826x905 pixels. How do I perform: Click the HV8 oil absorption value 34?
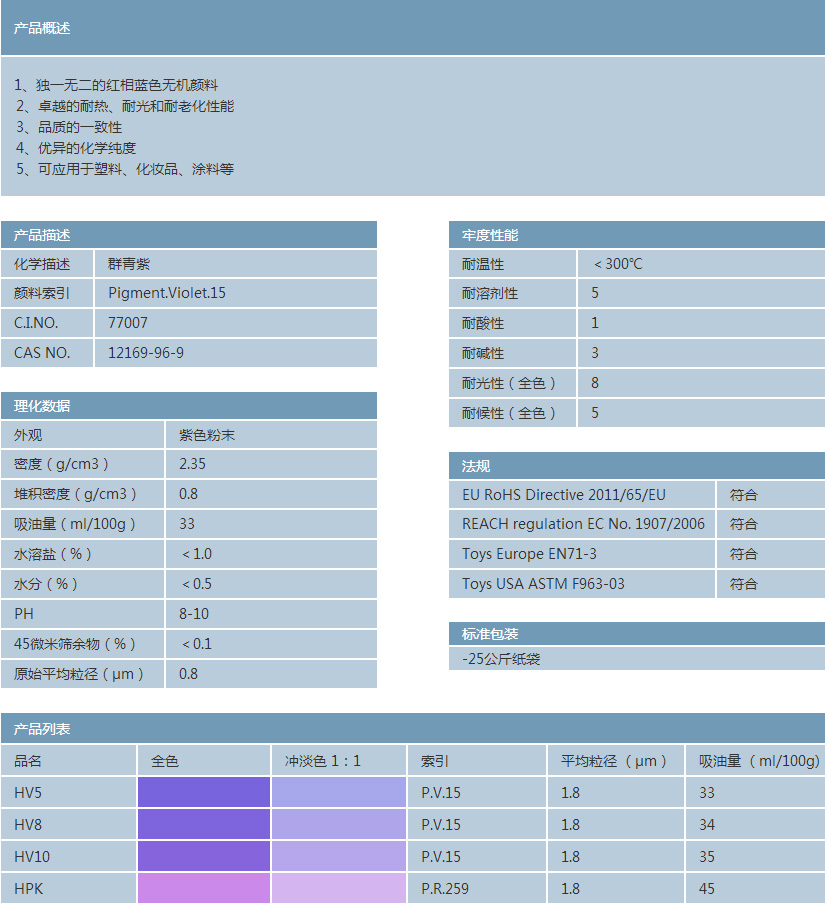tap(707, 825)
